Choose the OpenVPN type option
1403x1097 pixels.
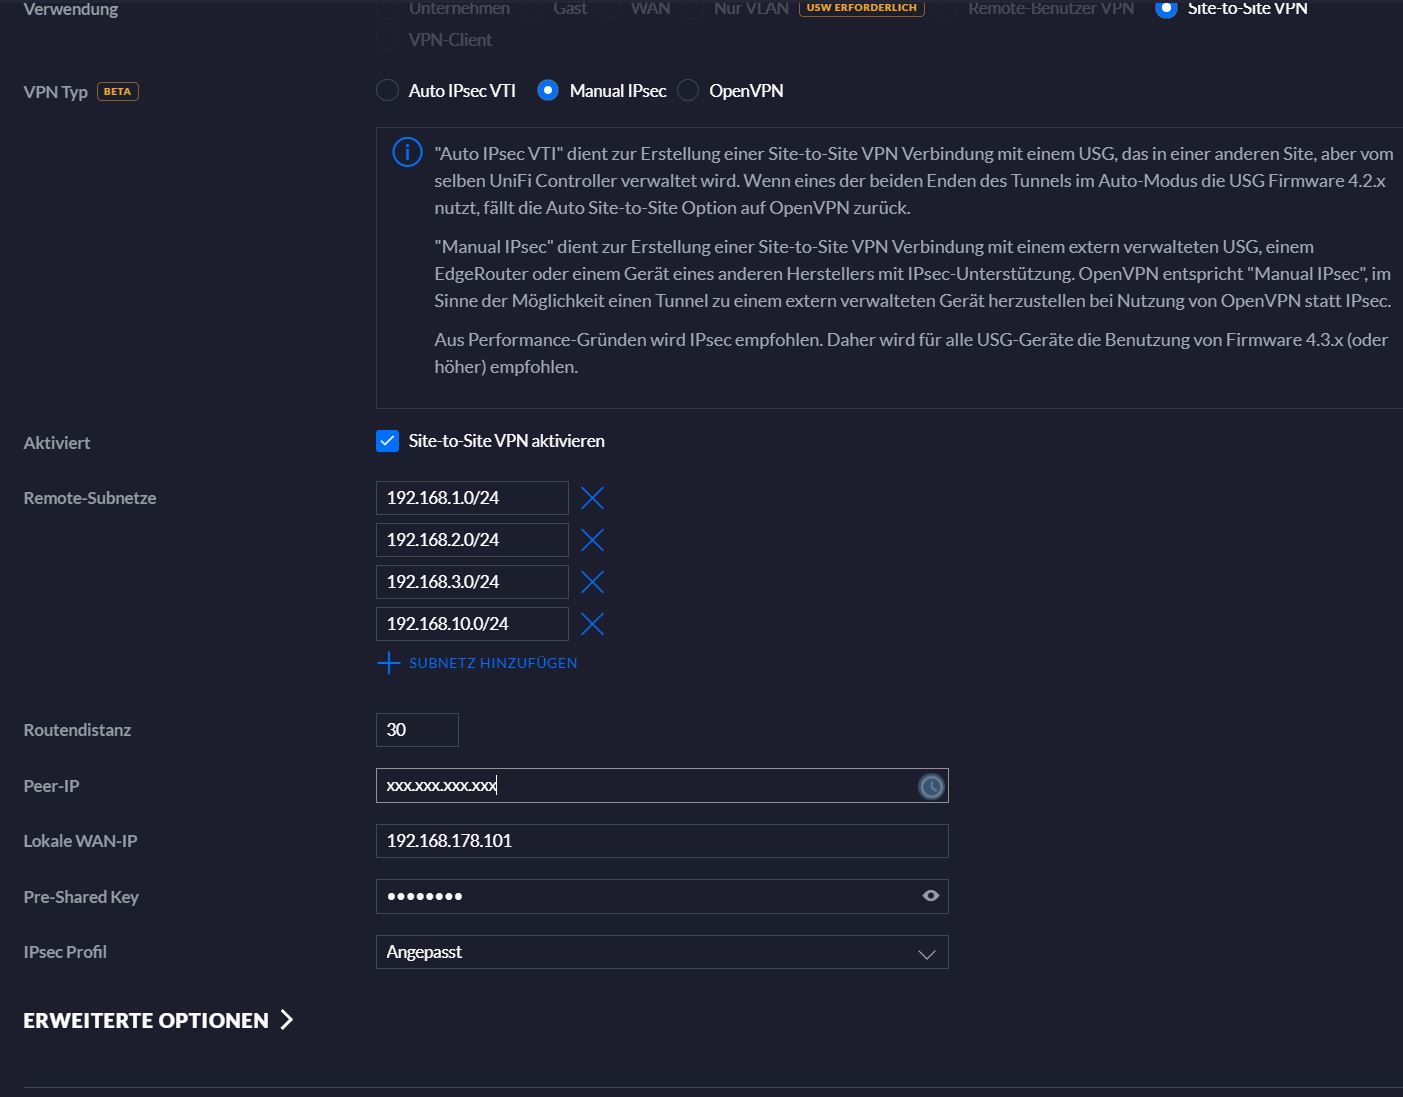(688, 91)
